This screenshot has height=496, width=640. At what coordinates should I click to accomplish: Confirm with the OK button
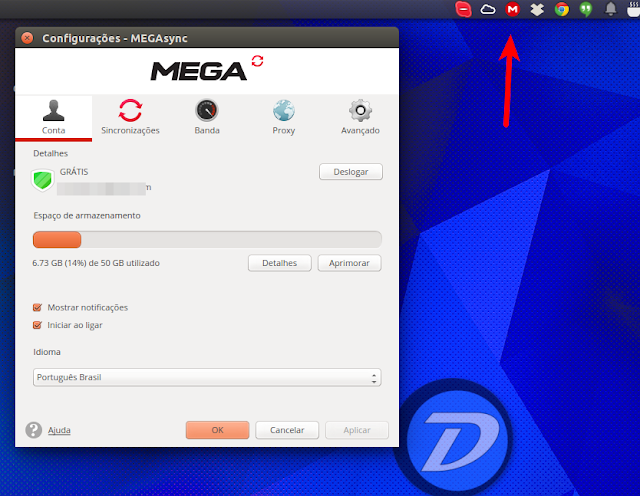[x=218, y=430]
